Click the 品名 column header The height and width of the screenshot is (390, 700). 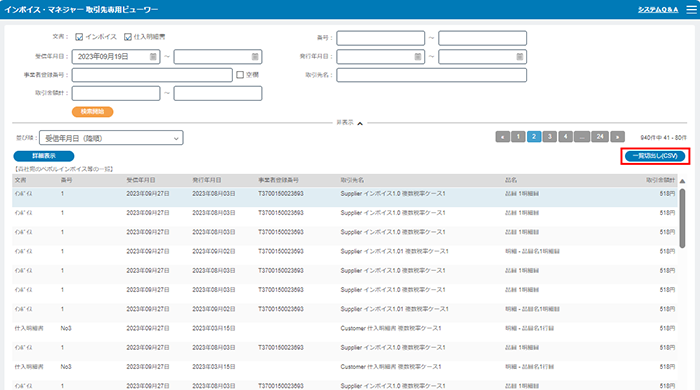pos(511,180)
